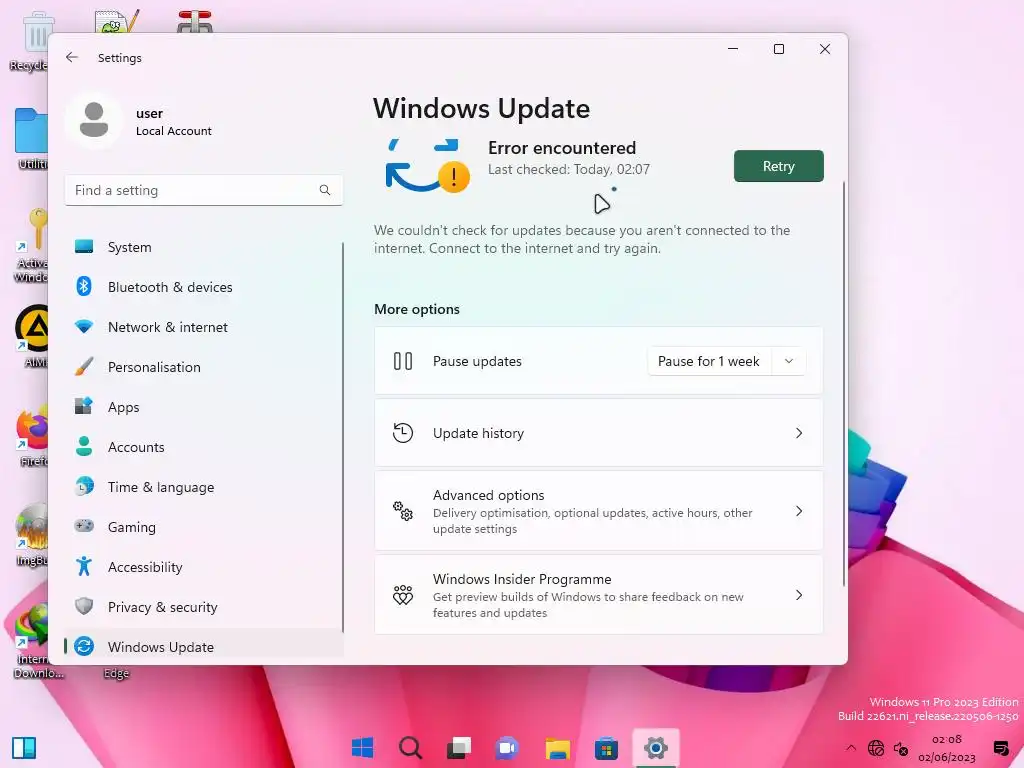Click the Retry button
The width and height of the screenshot is (1024, 768).
coord(778,166)
